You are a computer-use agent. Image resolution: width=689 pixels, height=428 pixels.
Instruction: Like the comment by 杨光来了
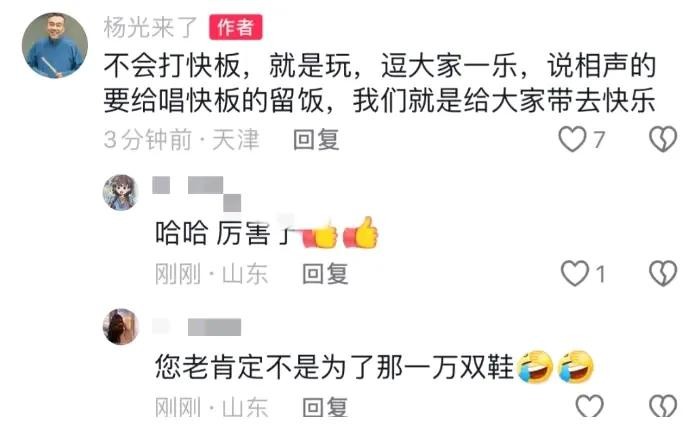pos(572,139)
